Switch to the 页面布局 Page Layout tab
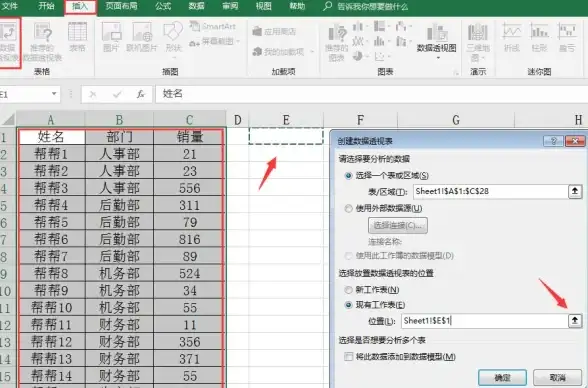 click(x=121, y=6)
